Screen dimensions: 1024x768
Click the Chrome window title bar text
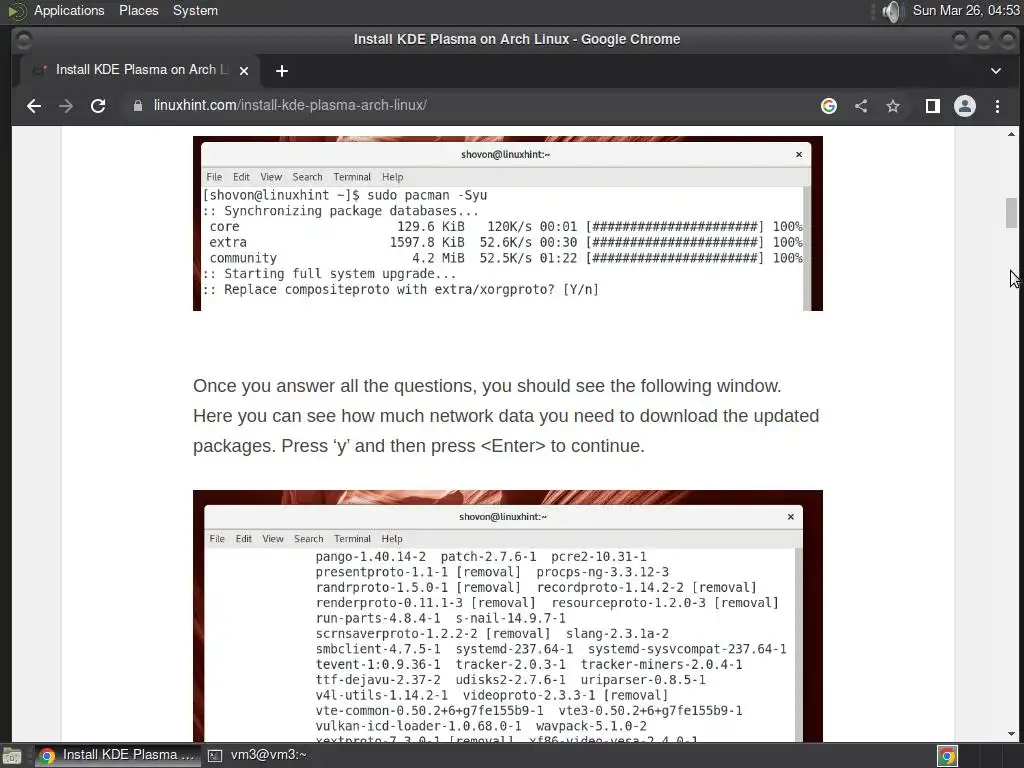coord(517,39)
